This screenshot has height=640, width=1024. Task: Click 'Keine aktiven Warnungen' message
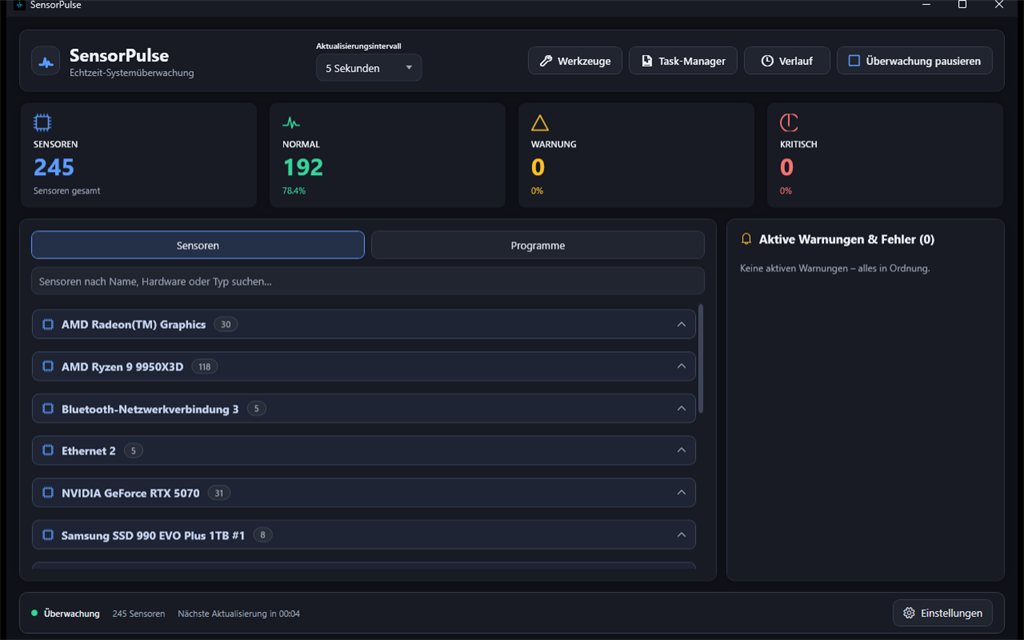(x=835, y=268)
